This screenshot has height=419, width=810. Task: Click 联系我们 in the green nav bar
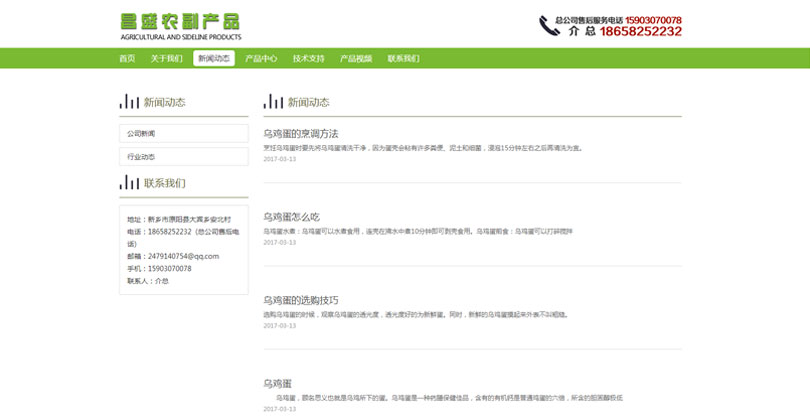403,58
